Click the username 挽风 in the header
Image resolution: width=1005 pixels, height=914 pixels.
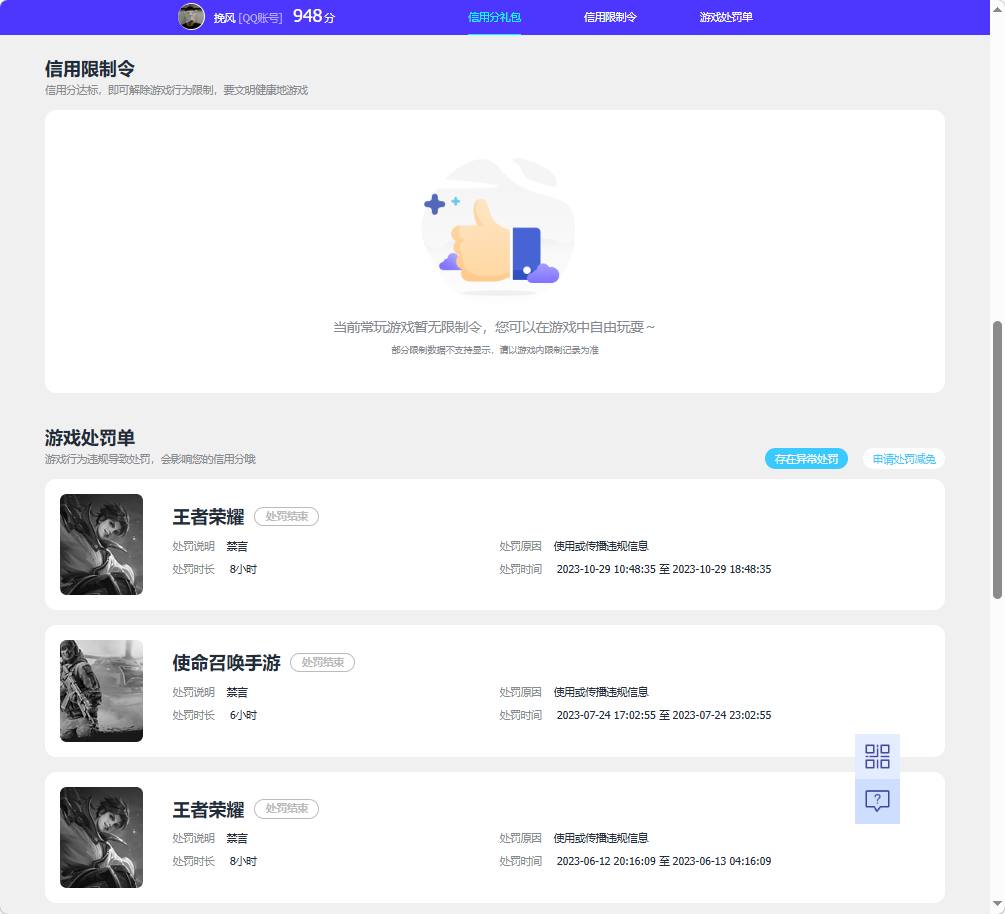coord(224,16)
